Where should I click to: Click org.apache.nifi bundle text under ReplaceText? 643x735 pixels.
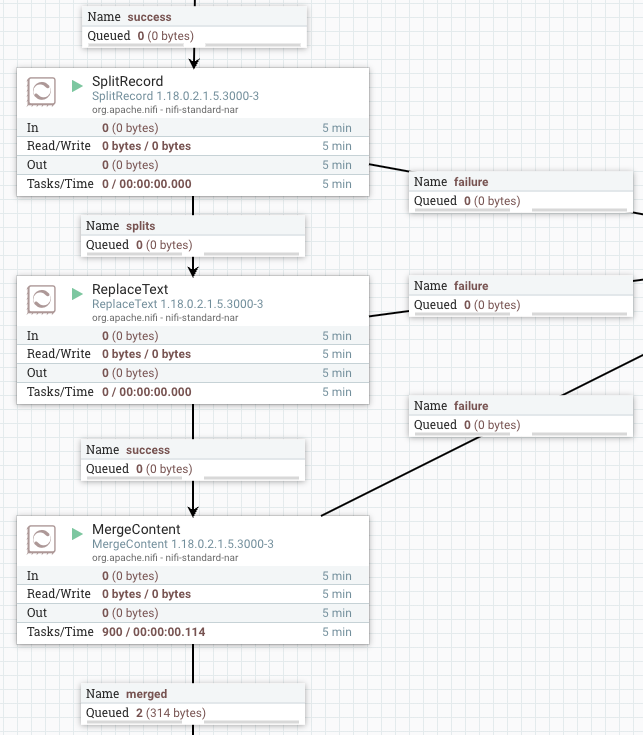pos(165,318)
